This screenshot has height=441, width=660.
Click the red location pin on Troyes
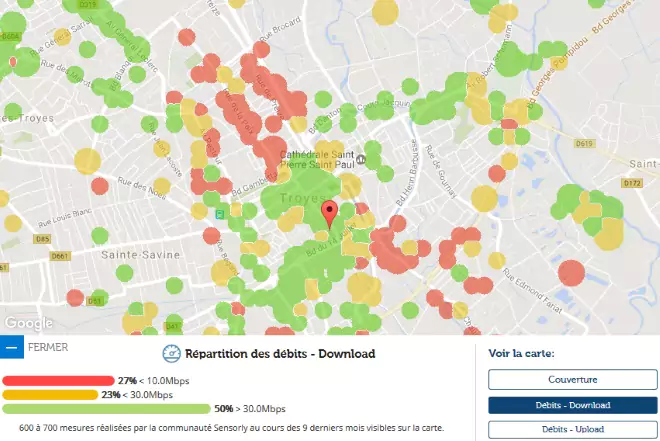329,213
